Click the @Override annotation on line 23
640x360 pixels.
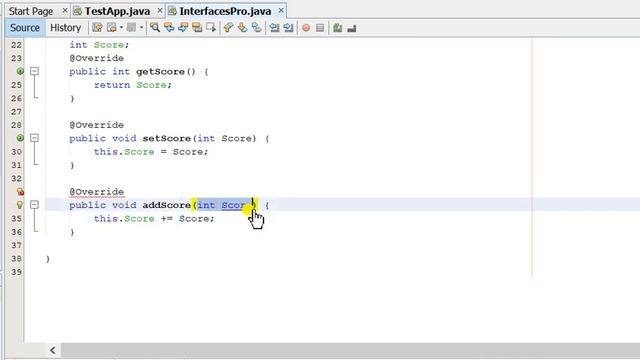96,58
